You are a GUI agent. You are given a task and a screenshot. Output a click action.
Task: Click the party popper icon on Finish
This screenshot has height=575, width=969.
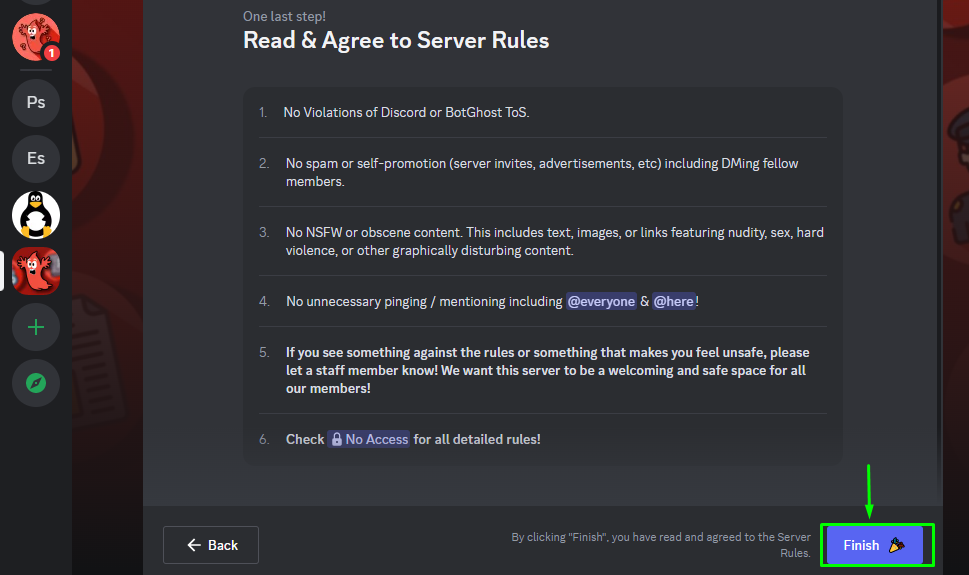click(897, 545)
